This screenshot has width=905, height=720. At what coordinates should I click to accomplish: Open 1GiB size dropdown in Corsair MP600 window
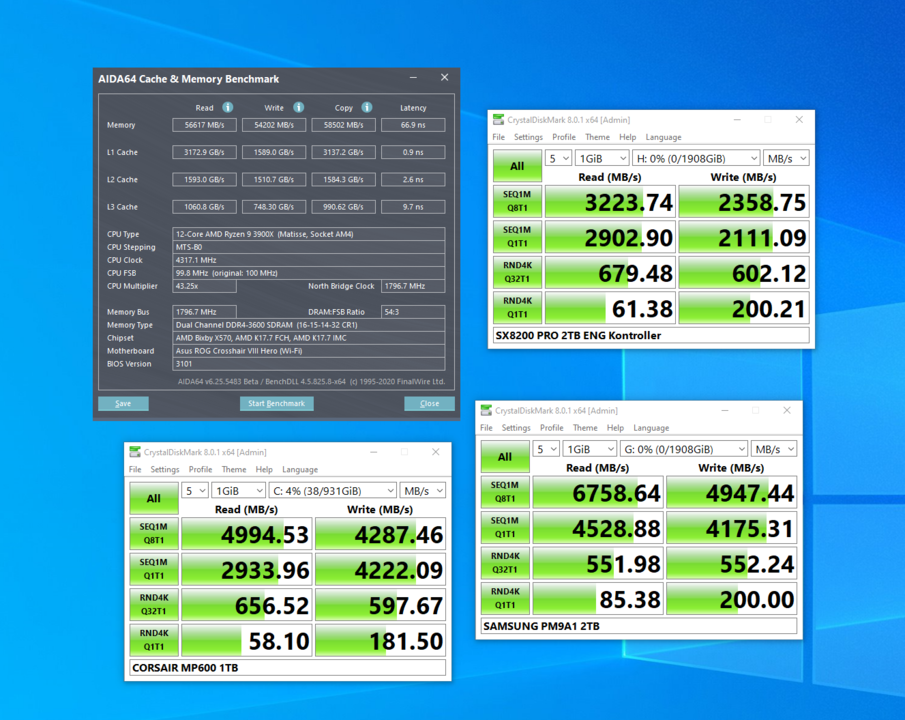click(x=238, y=490)
